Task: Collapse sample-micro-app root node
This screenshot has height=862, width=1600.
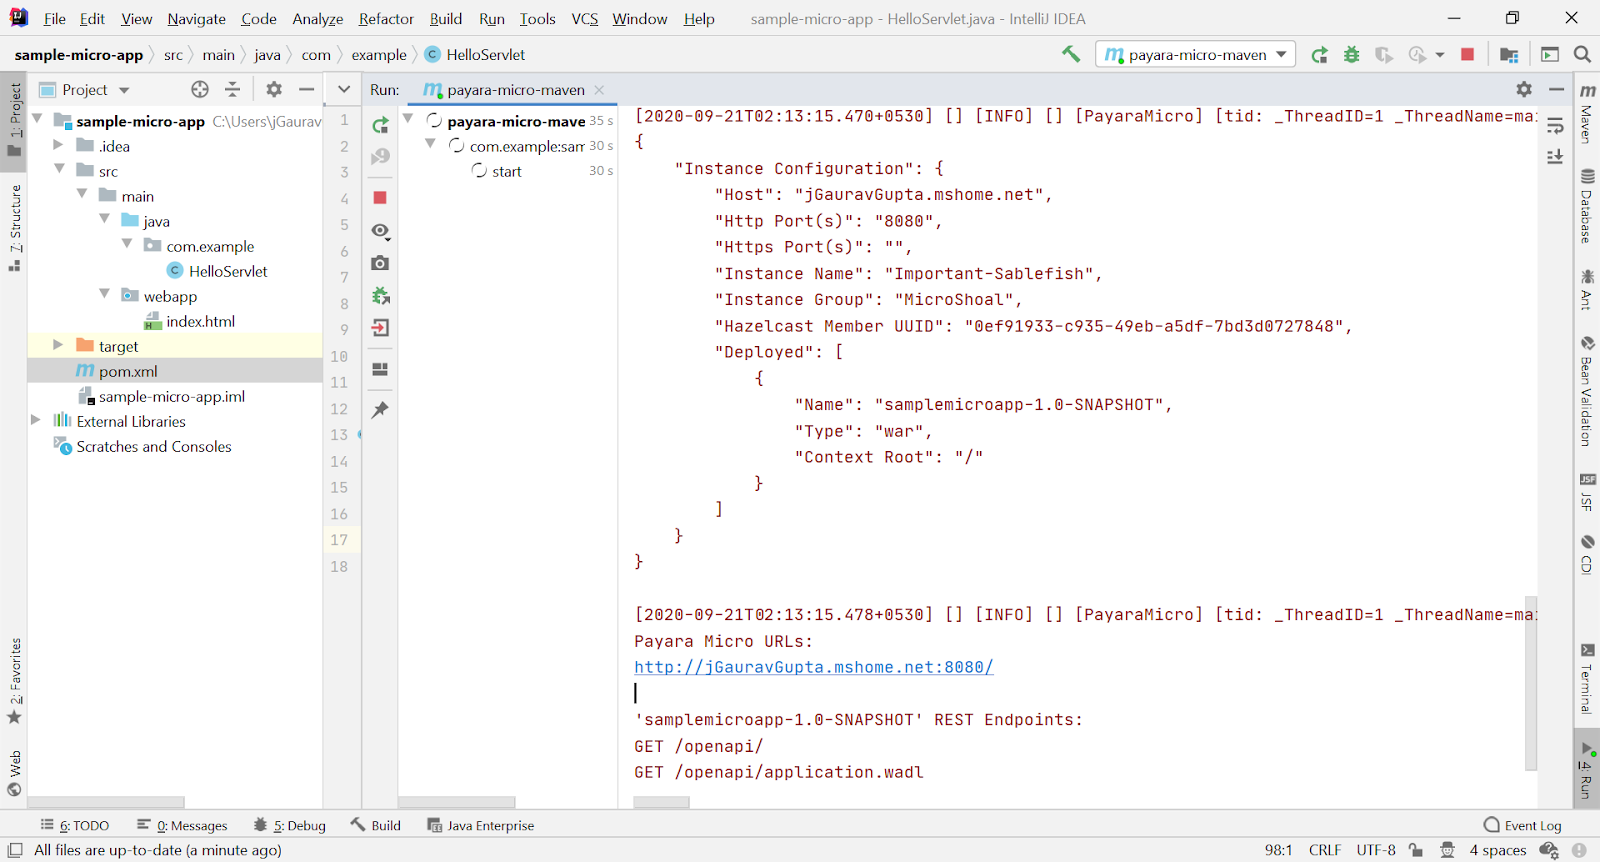Action: [37, 120]
